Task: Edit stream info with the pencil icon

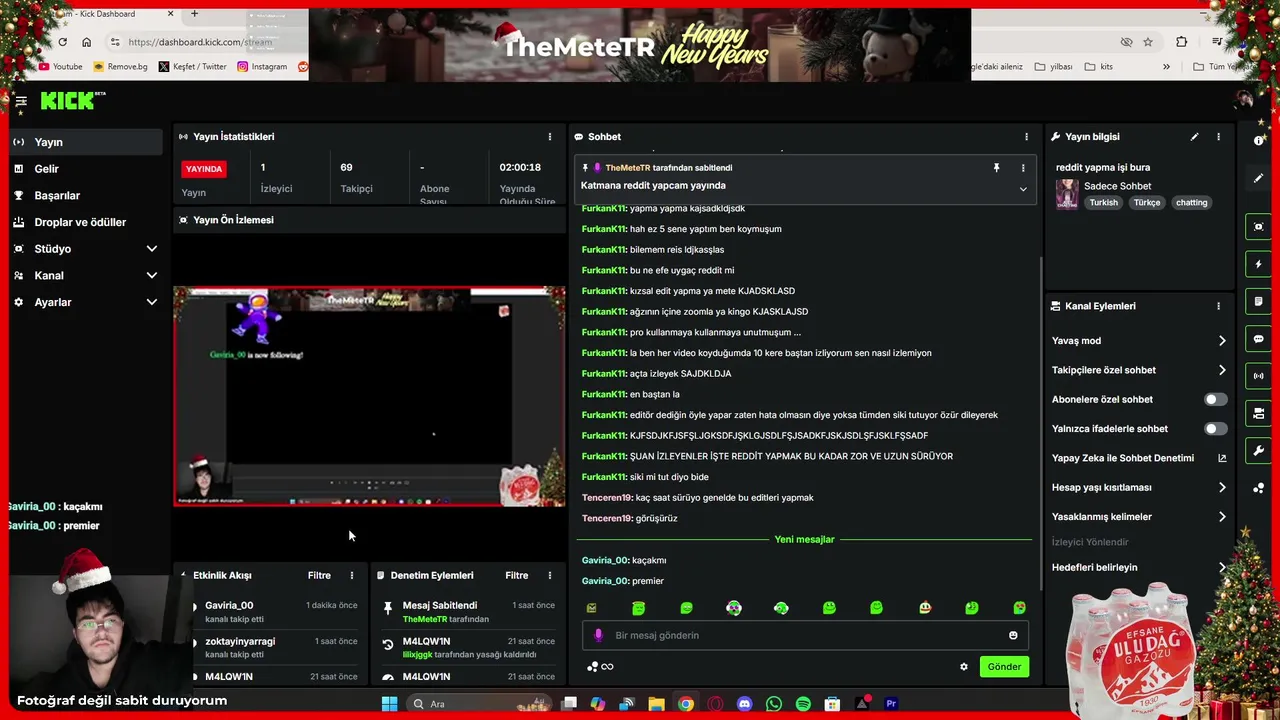Action: pos(1194,137)
